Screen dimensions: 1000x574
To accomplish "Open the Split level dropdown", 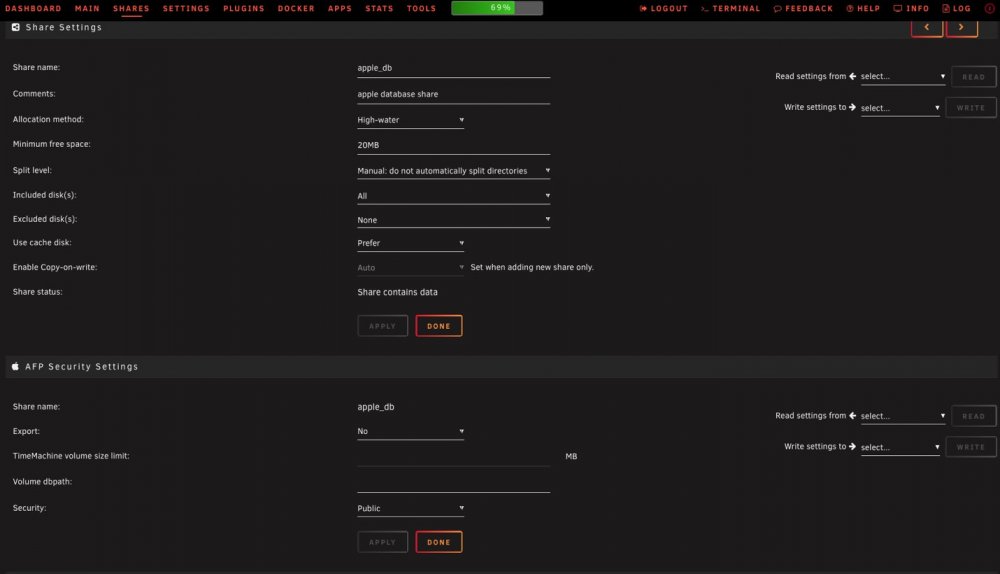I will coord(453,171).
